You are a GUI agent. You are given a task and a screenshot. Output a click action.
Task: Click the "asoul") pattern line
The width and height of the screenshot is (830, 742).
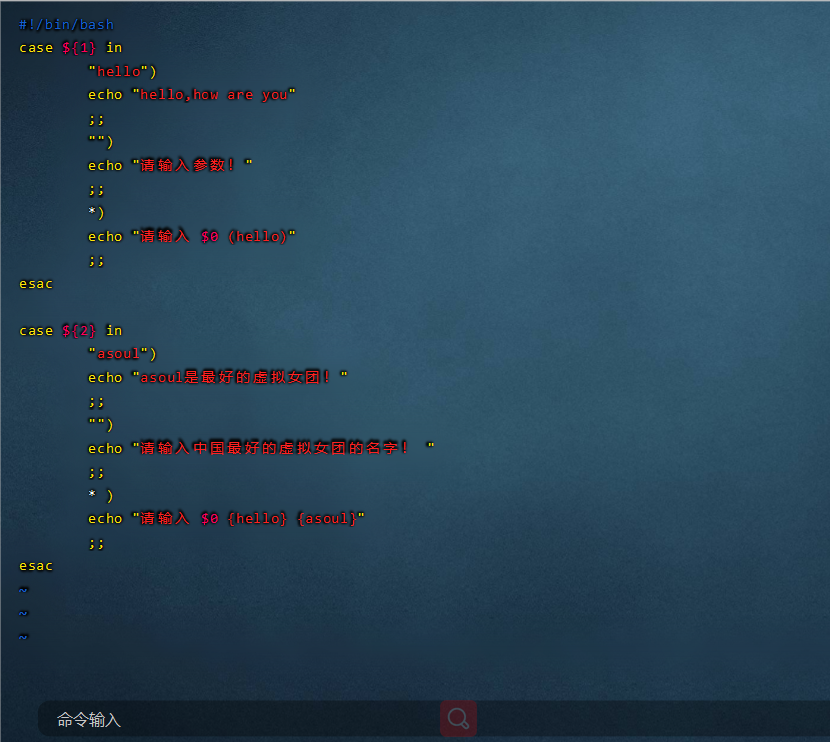pos(122,354)
